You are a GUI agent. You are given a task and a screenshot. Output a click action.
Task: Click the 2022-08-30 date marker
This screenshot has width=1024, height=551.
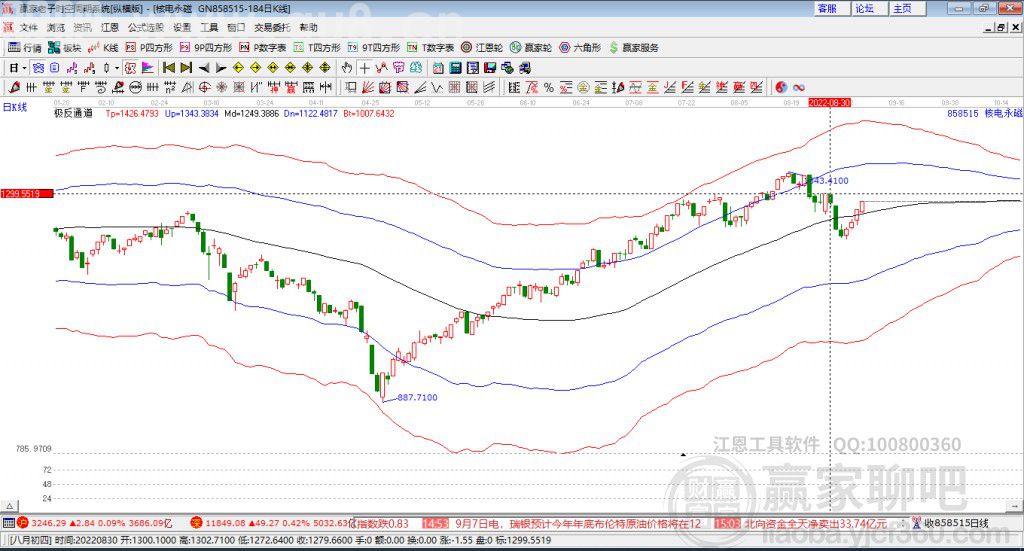[x=830, y=103]
